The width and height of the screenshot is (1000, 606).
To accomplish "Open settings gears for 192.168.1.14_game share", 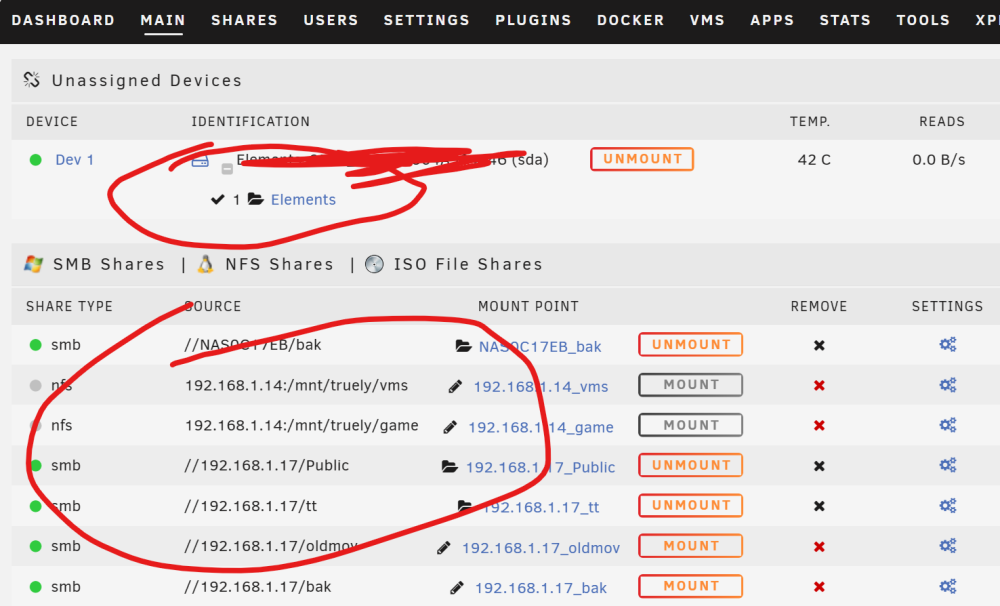I will click(948, 425).
